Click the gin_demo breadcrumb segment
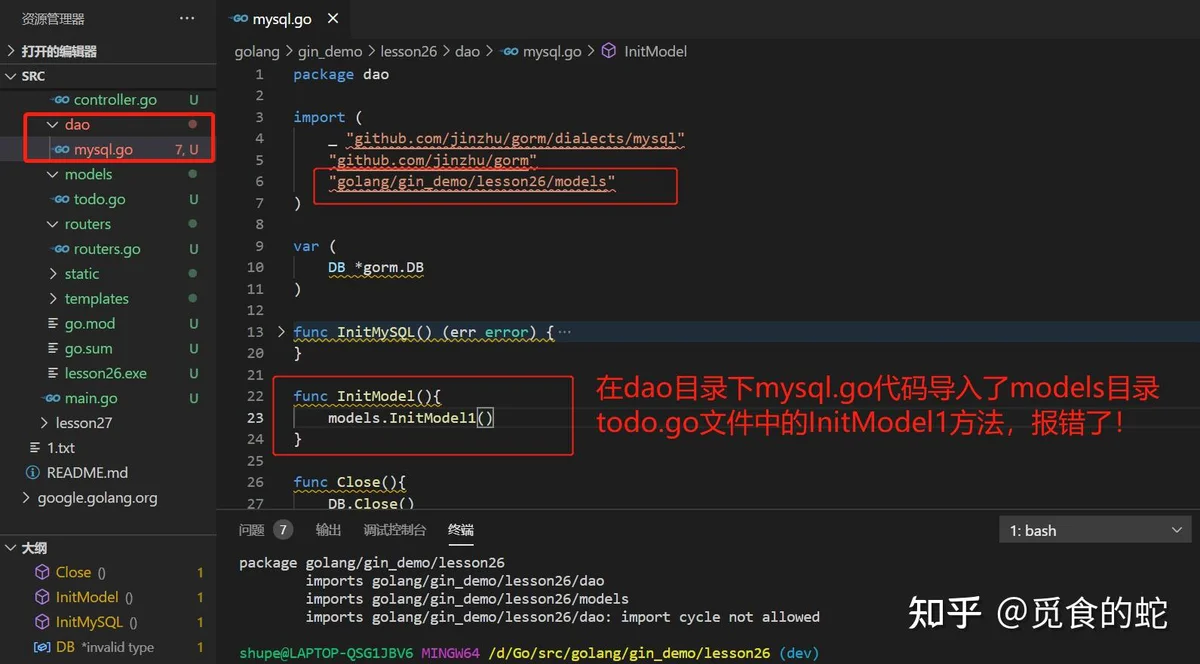 pos(329,51)
